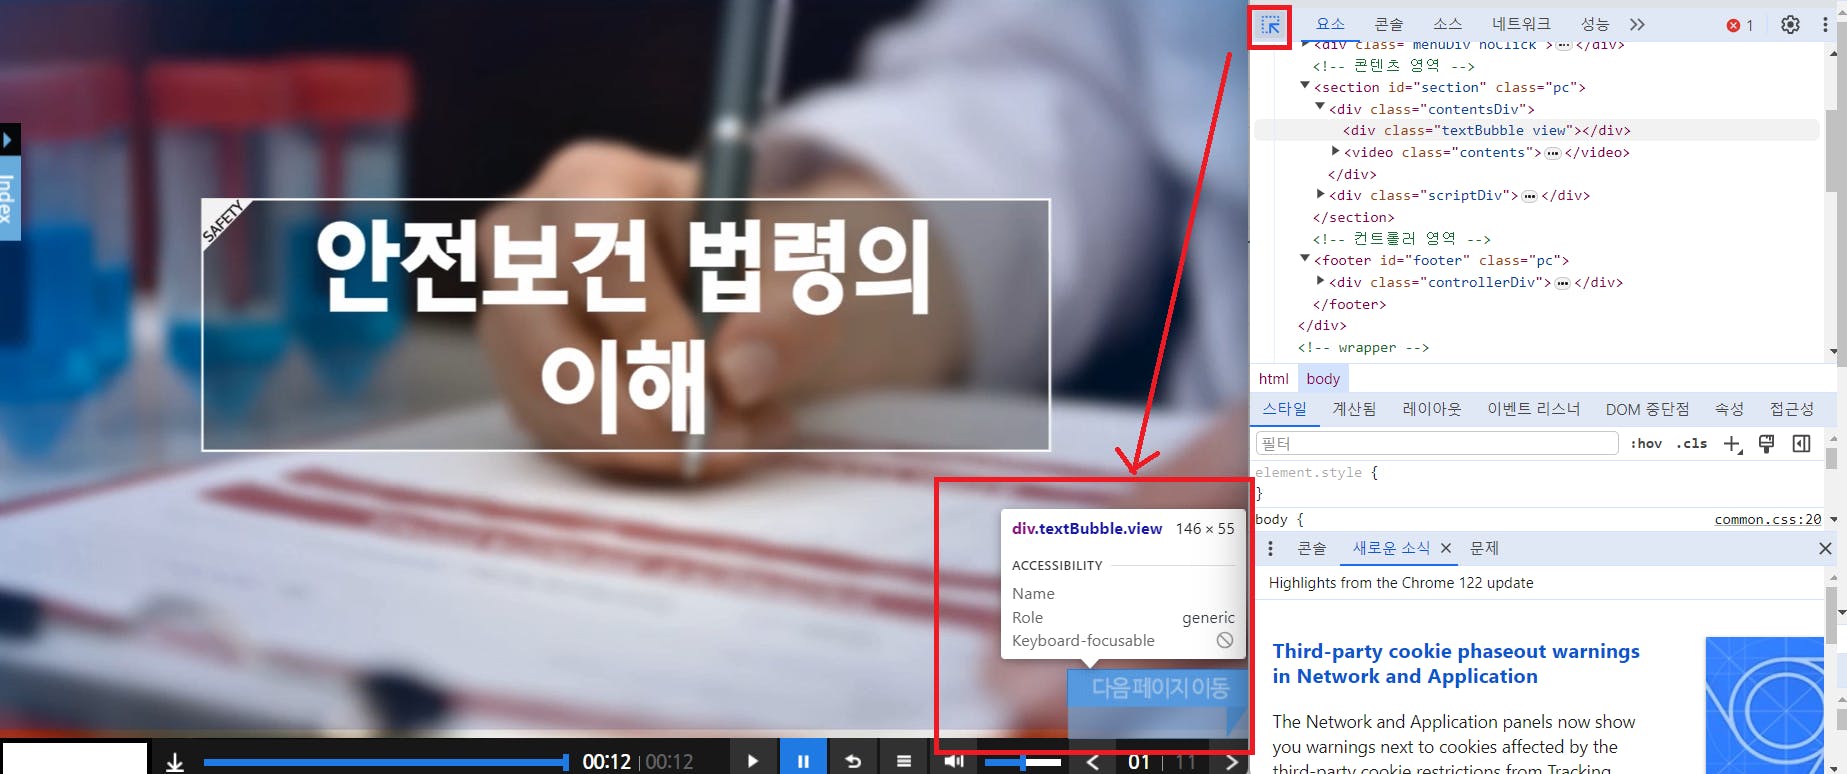1847x774 pixels.
Task: Close the 새로운 소식 tab
Action: [x=1445, y=548]
